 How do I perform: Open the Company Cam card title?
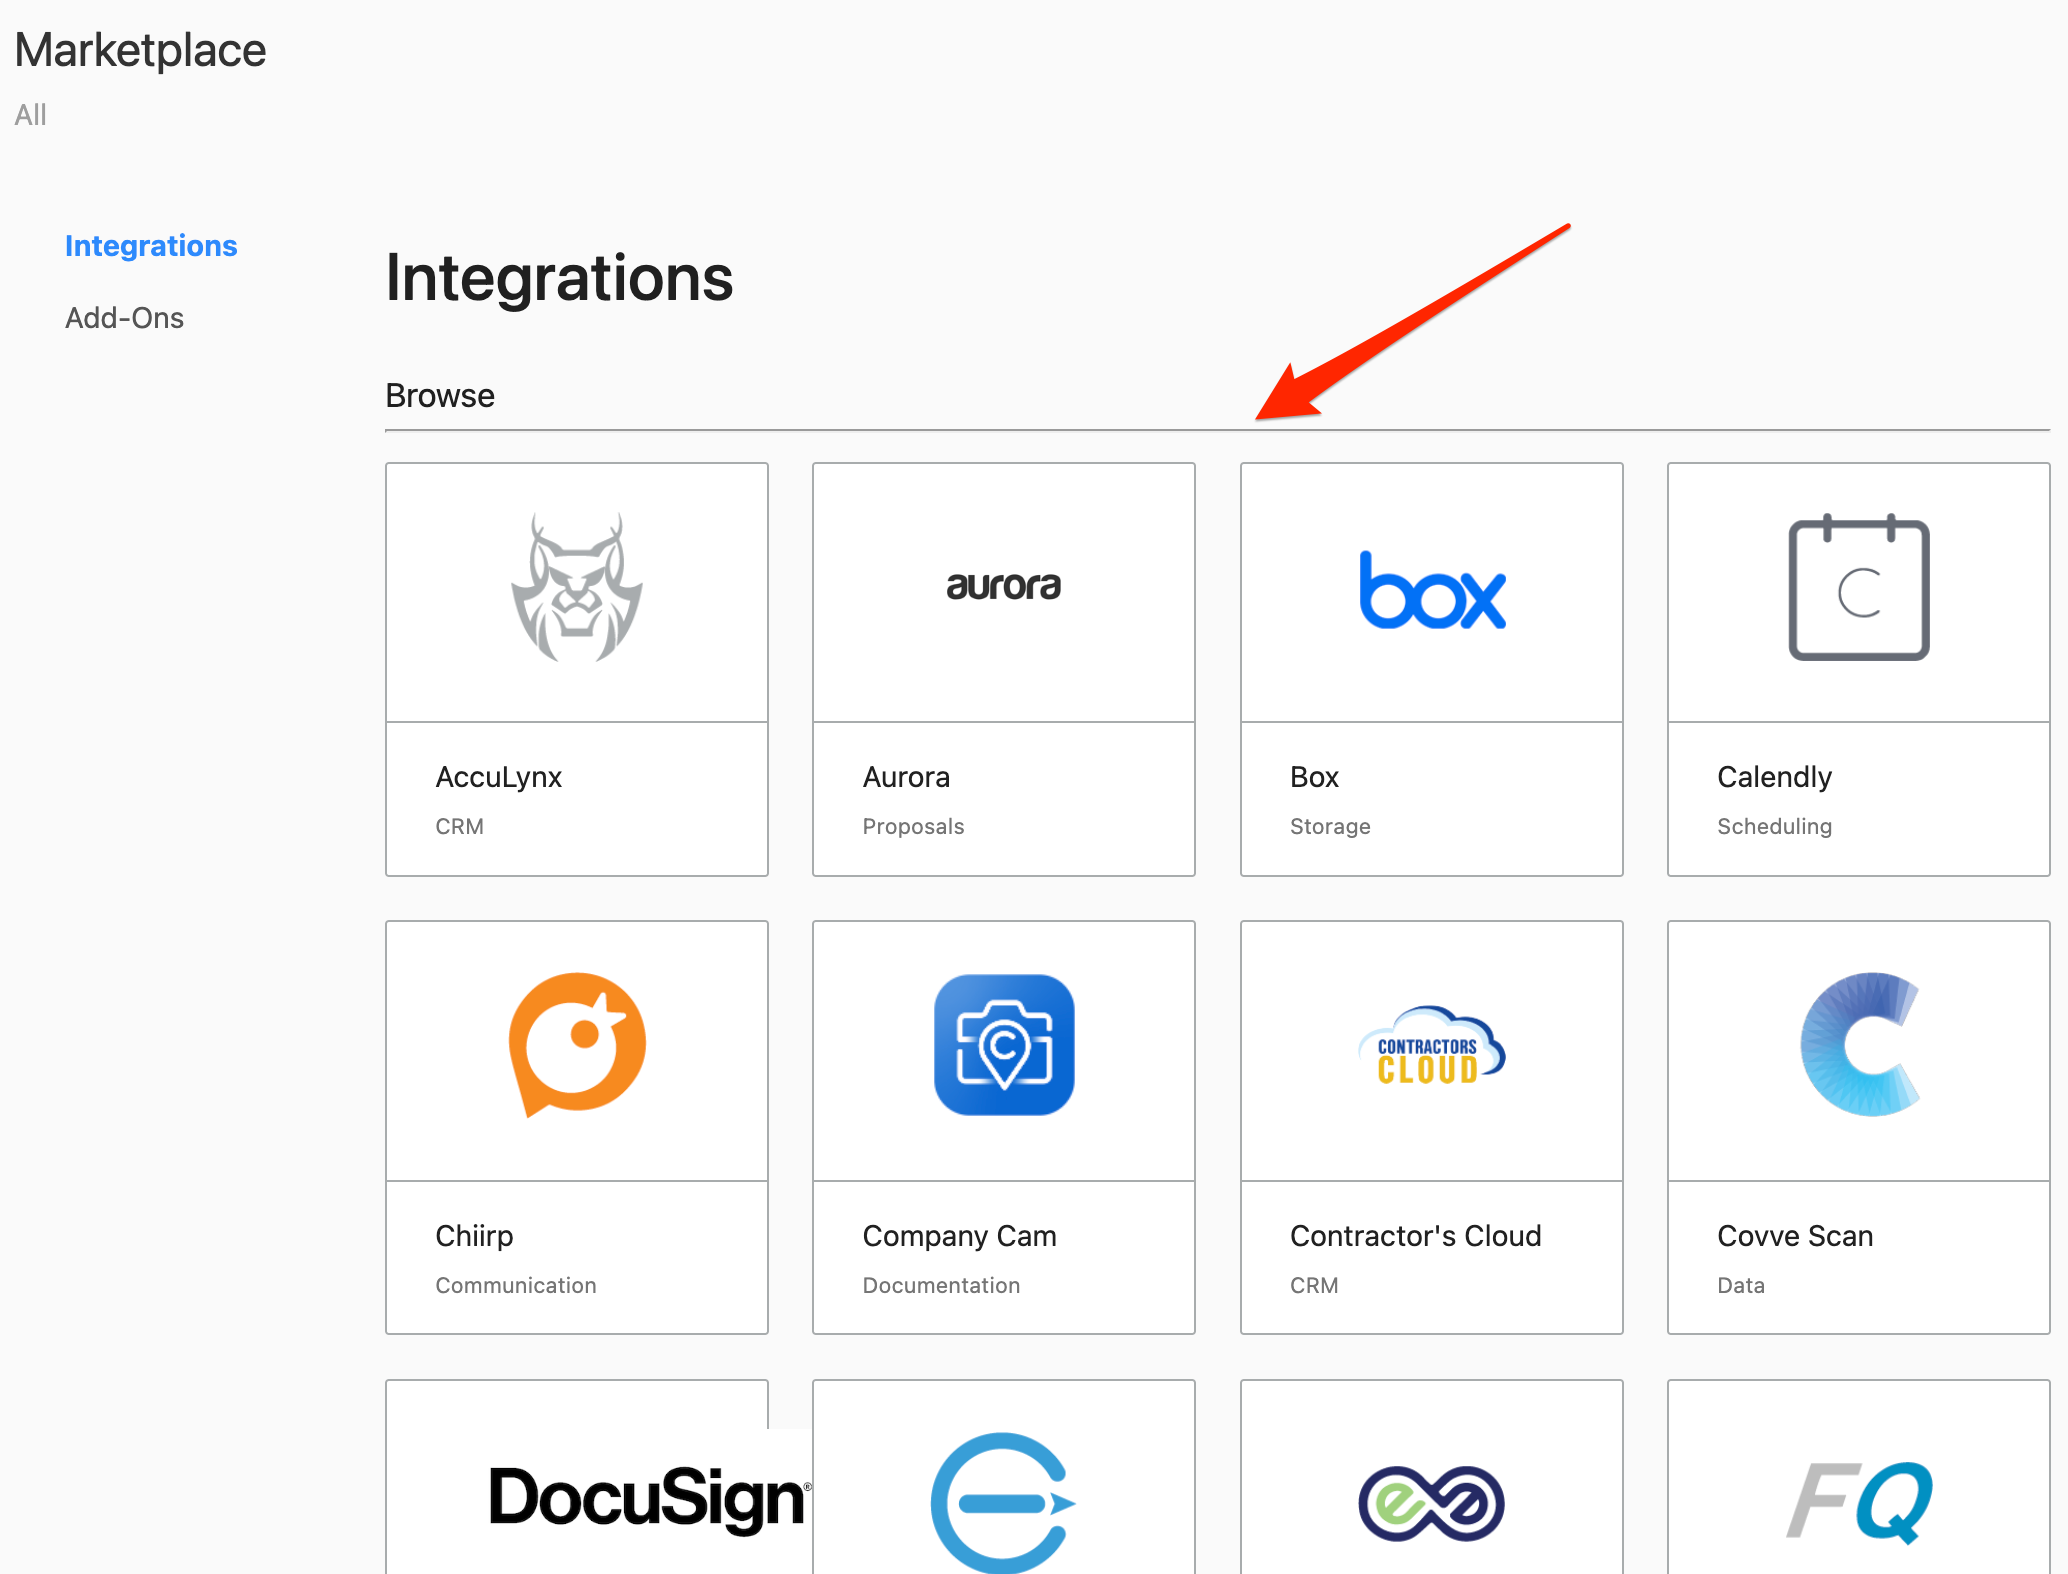[959, 1236]
